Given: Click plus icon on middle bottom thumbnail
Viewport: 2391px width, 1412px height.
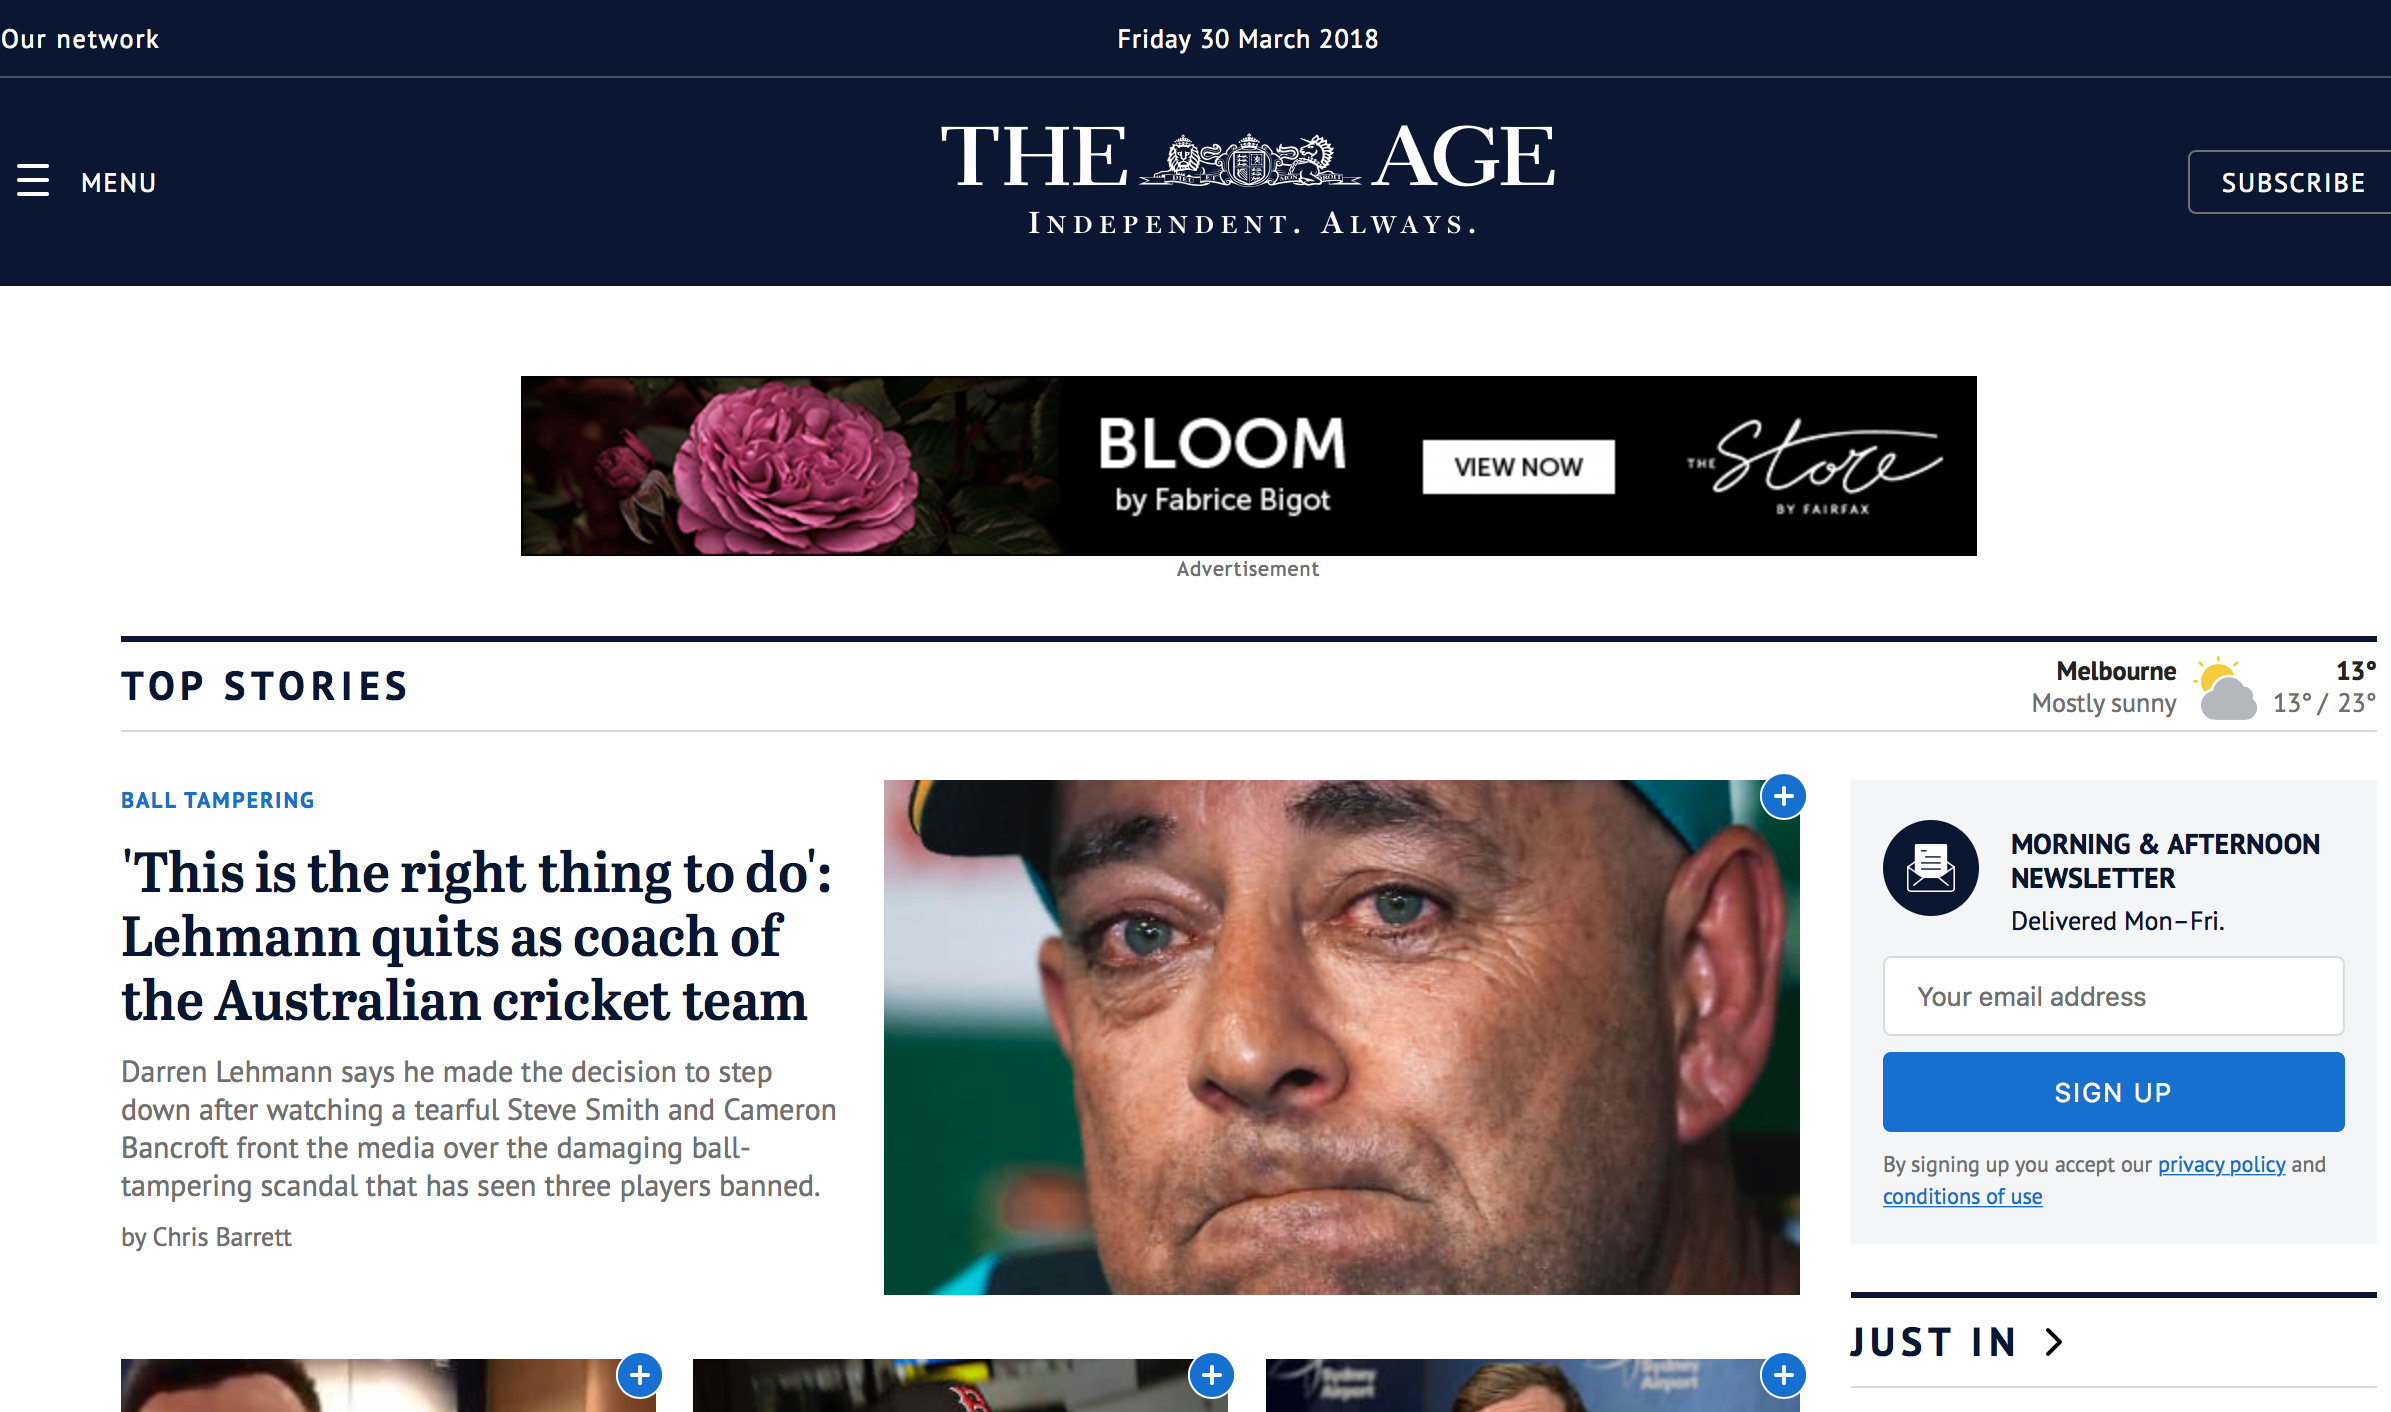Looking at the screenshot, I should (1212, 1376).
